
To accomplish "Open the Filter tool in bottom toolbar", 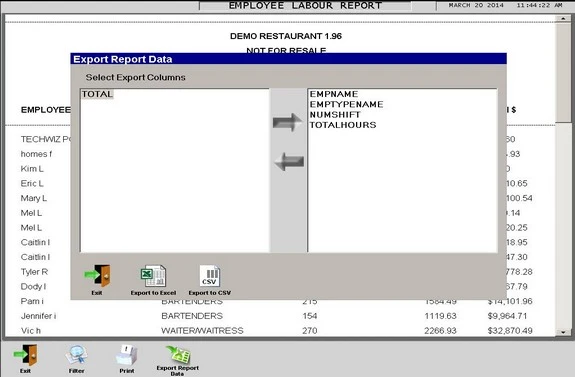I will [76, 355].
